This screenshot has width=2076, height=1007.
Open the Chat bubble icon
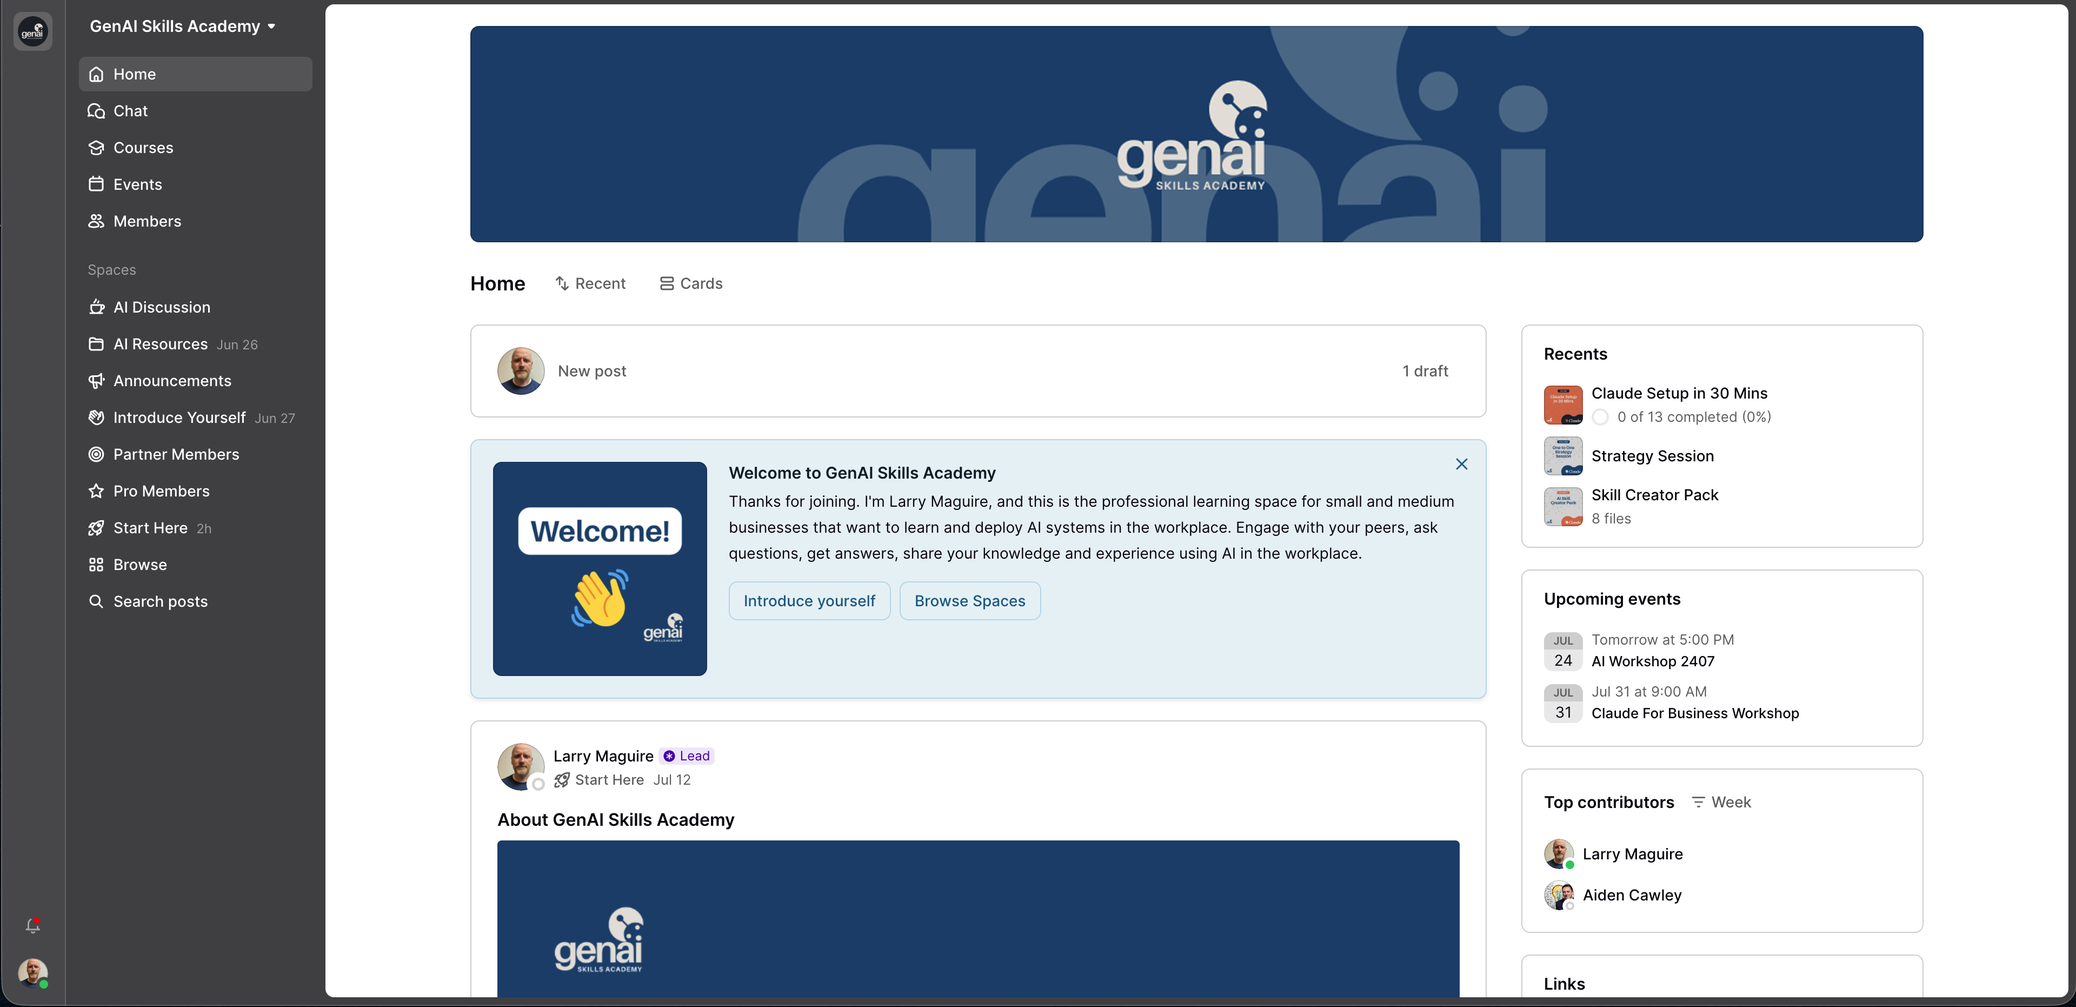click(96, 111)
